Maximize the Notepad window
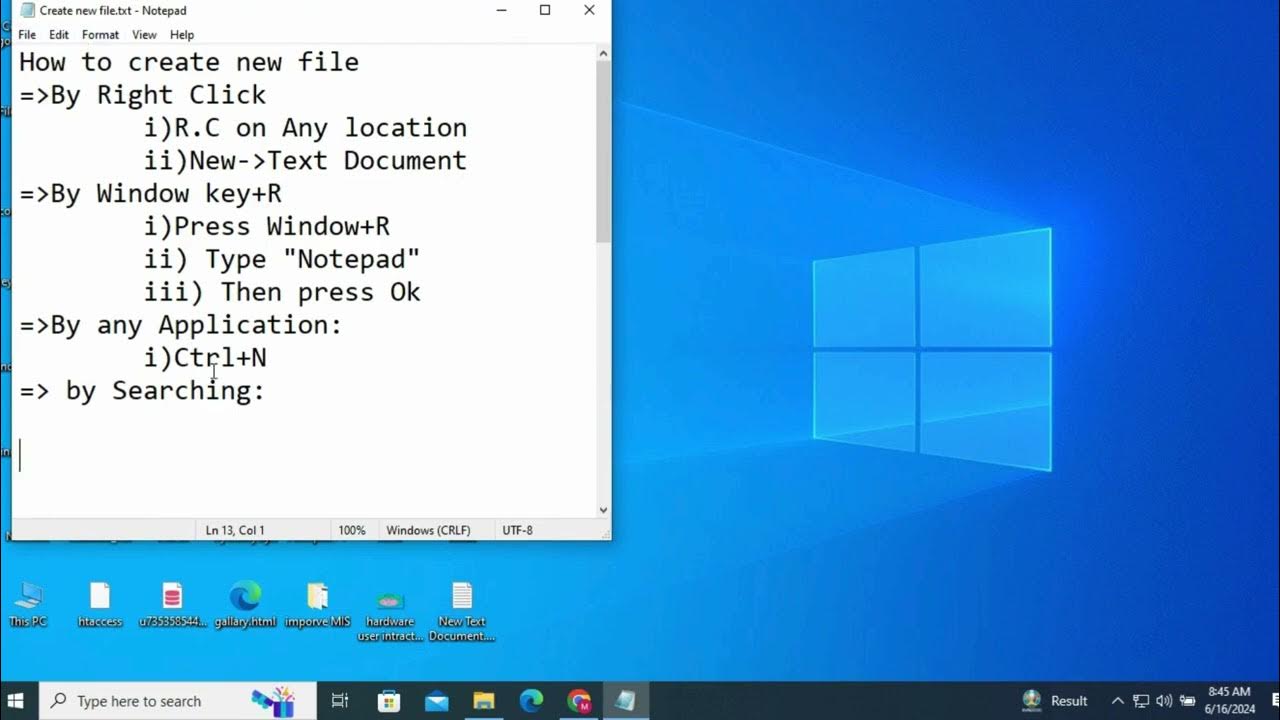Image resolution: width=1280 pixels, height=720 pixels. (x=545, y=10)
